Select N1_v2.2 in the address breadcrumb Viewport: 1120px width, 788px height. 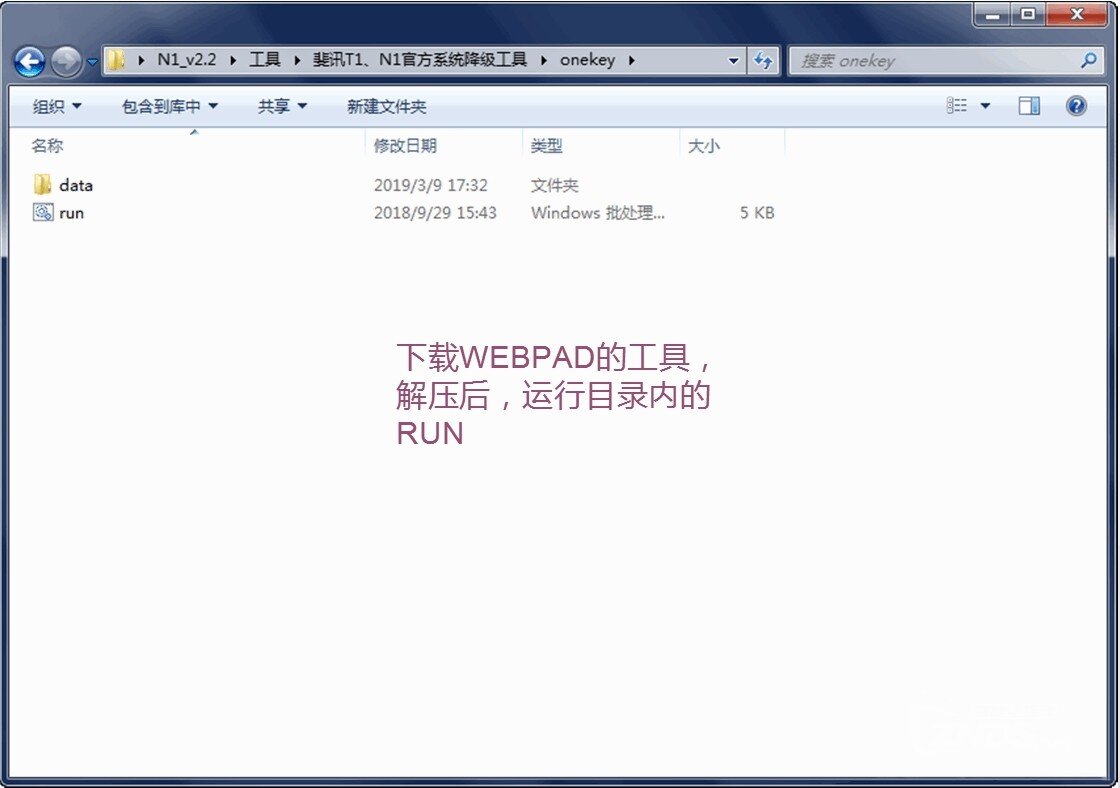click(186, 59)
